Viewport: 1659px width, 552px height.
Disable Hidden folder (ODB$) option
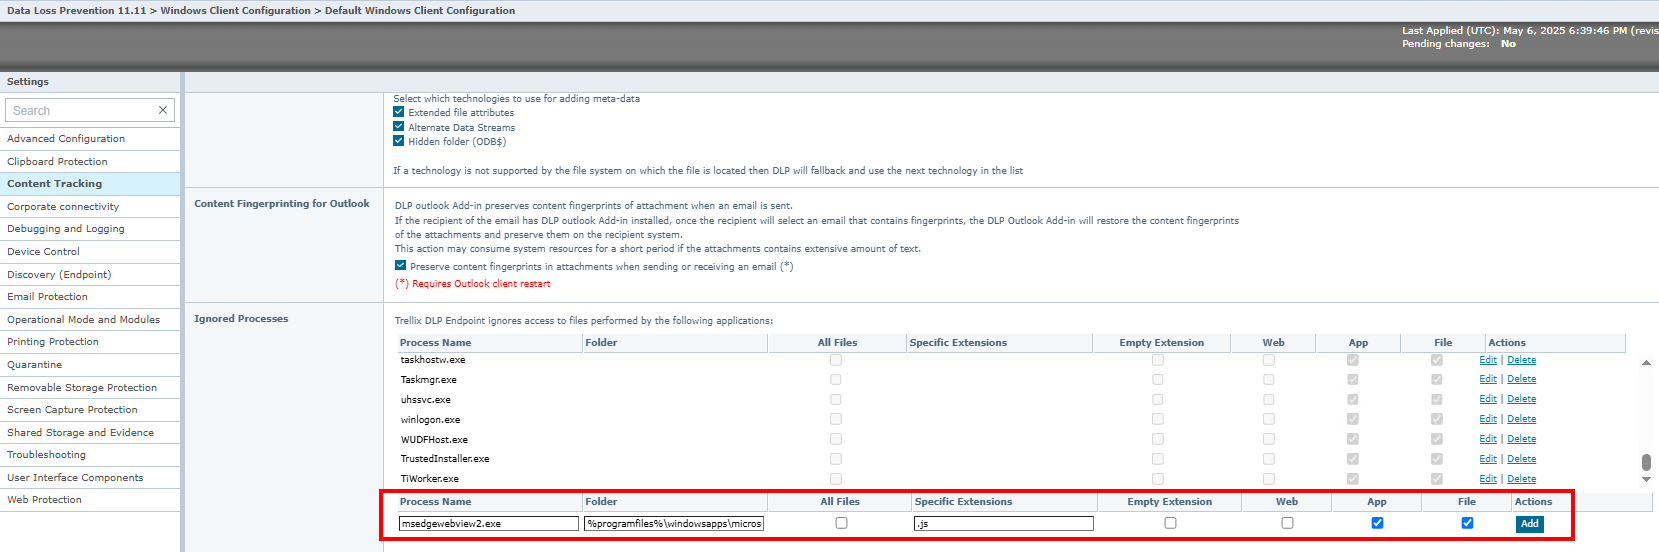point(399,141)
